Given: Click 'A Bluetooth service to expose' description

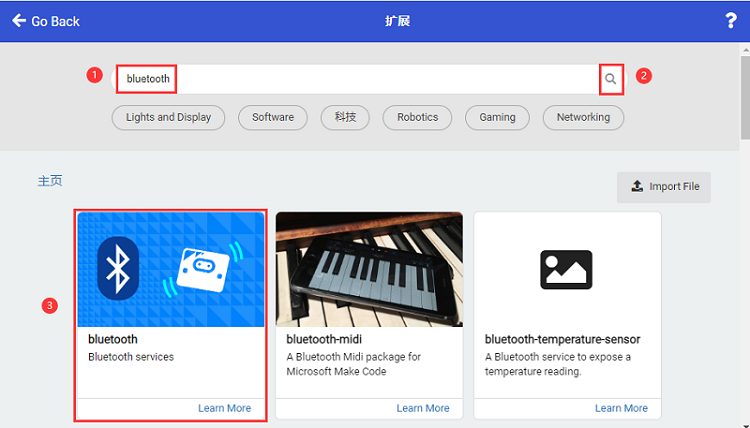Looking at the screenshot, I should coord(558,364).
